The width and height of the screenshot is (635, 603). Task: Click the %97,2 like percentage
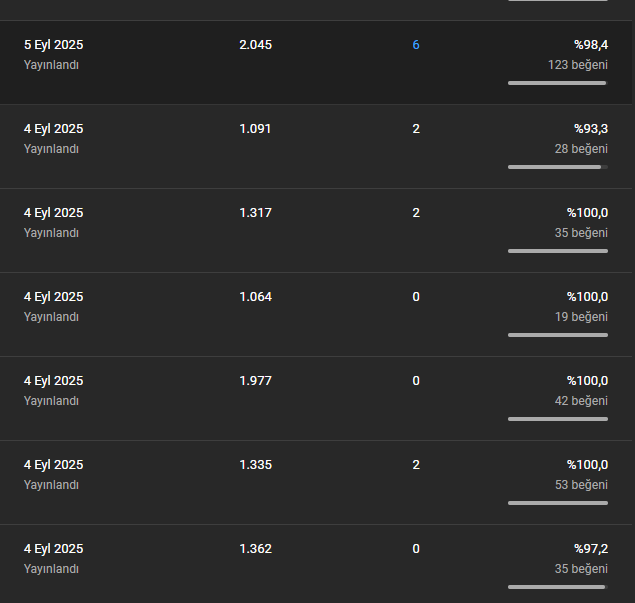click(591, 549)
